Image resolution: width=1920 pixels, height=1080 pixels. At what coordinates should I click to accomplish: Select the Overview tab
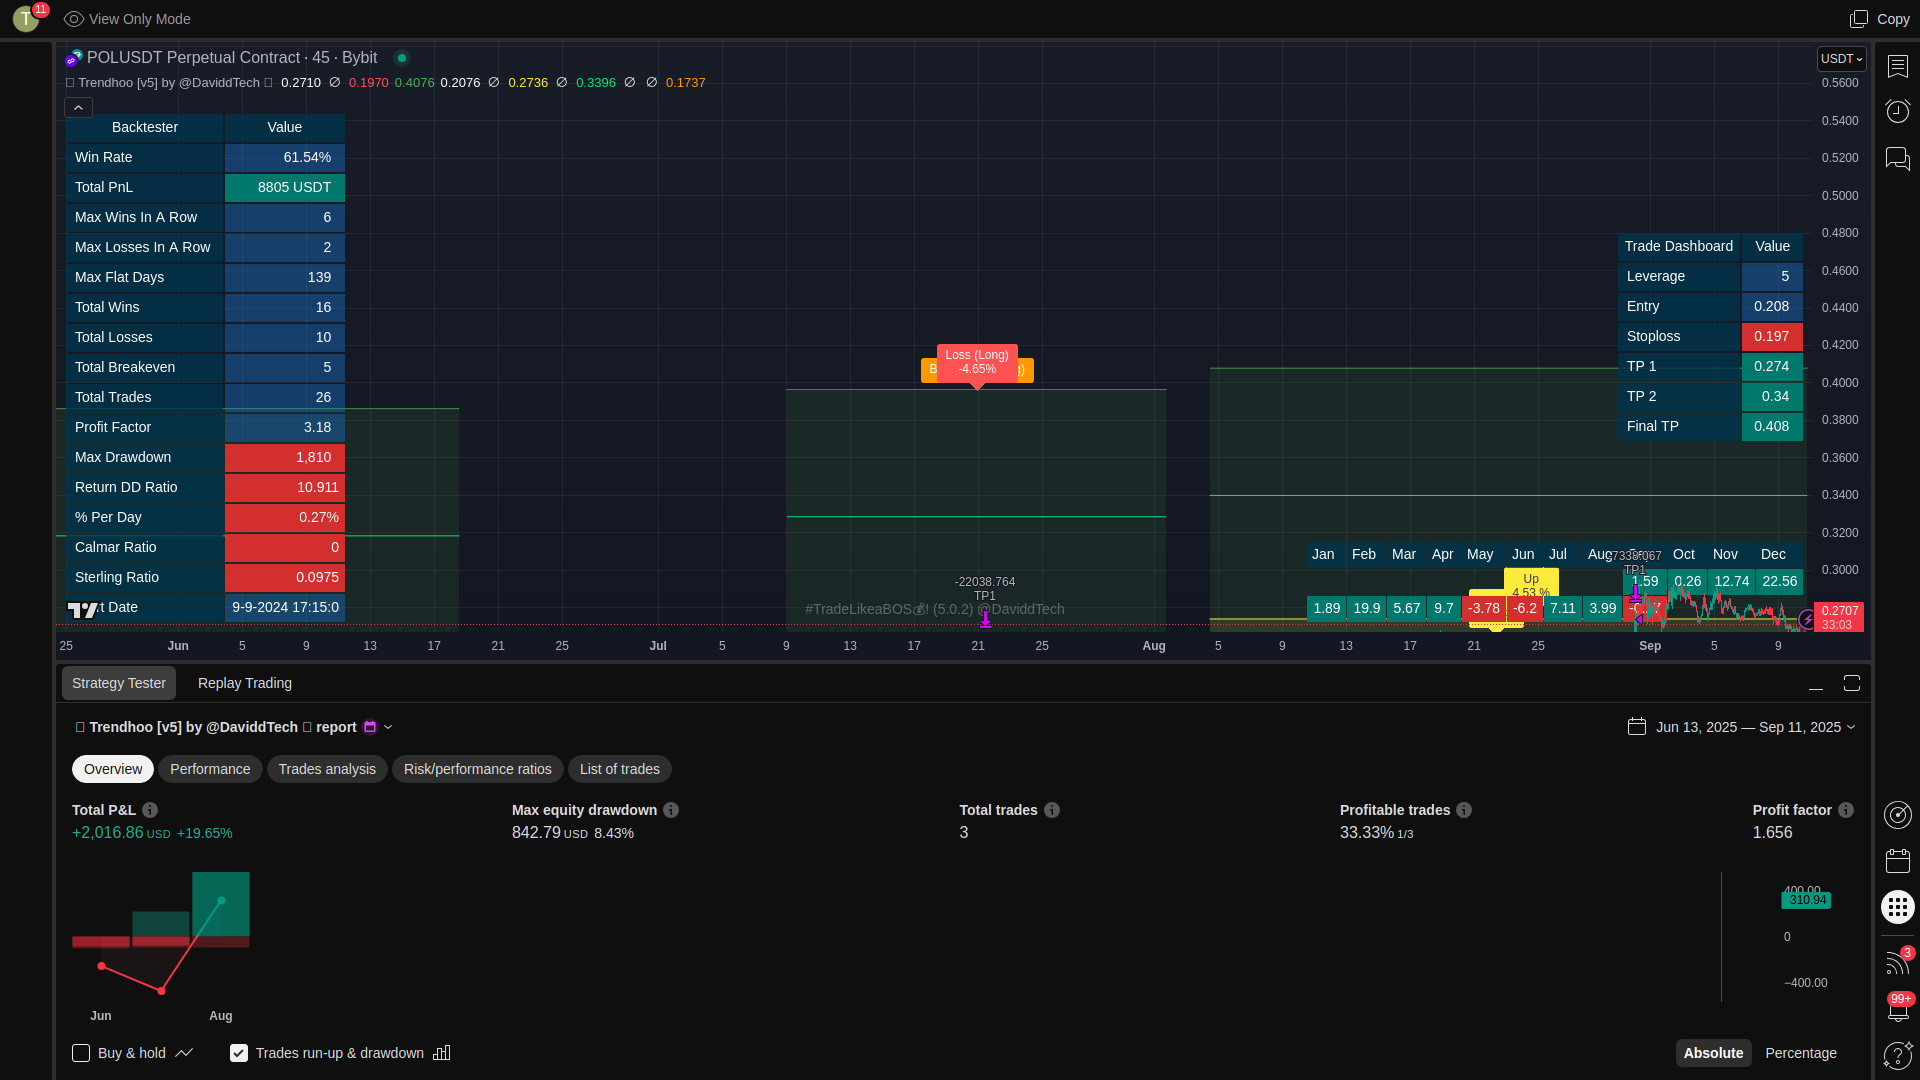pyautogui.click(x=113, y=769)
